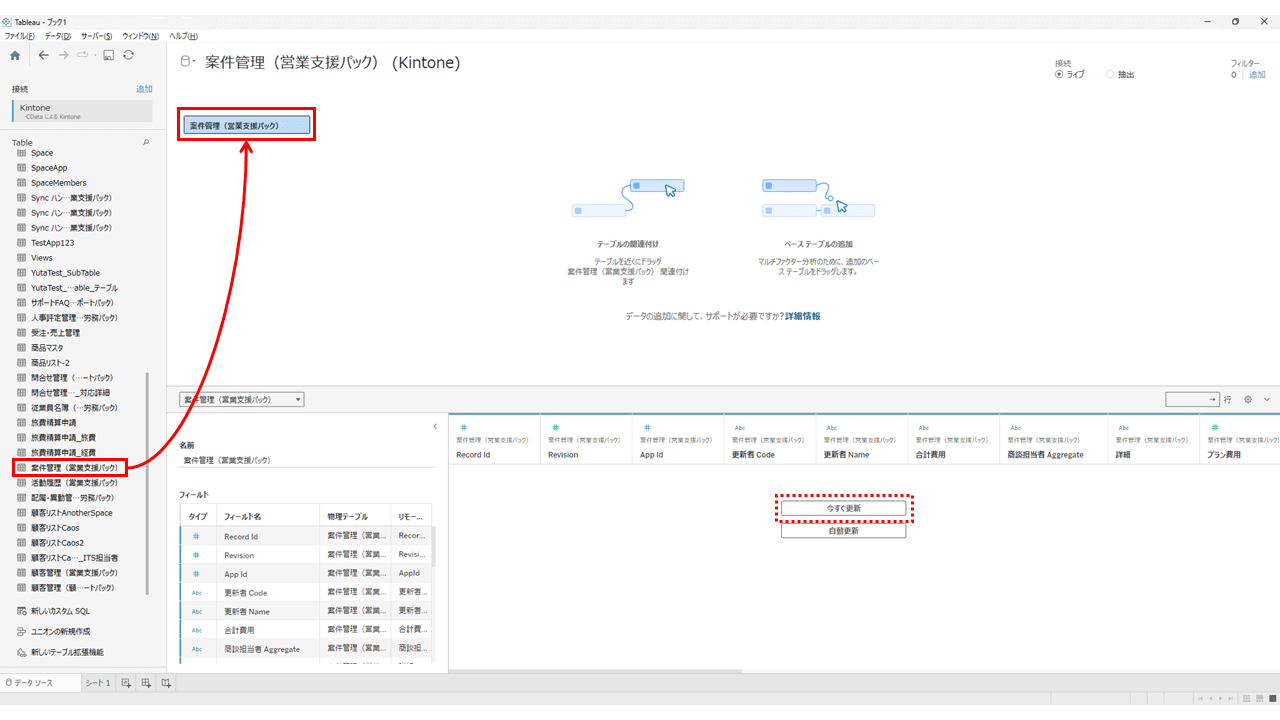
Task: Select the 顧客リストAnotherSpace table
Action: [x=71, y=513]
